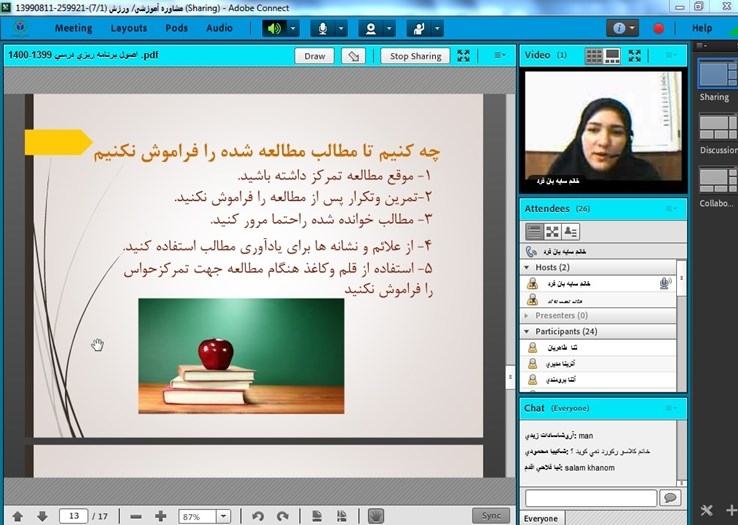The height and width of the screenshot is (525, 738).
Task: Open the 87% zoom level dropdown
Action: 224,517
